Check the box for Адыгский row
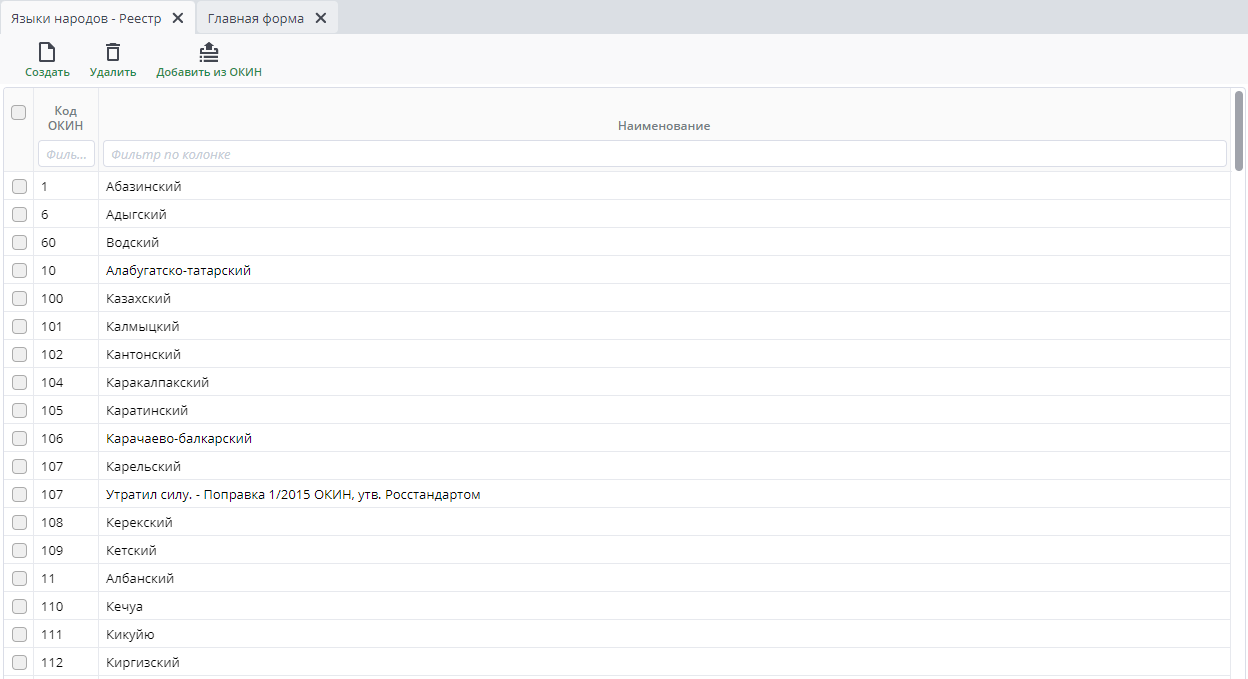 coord(19,214)
